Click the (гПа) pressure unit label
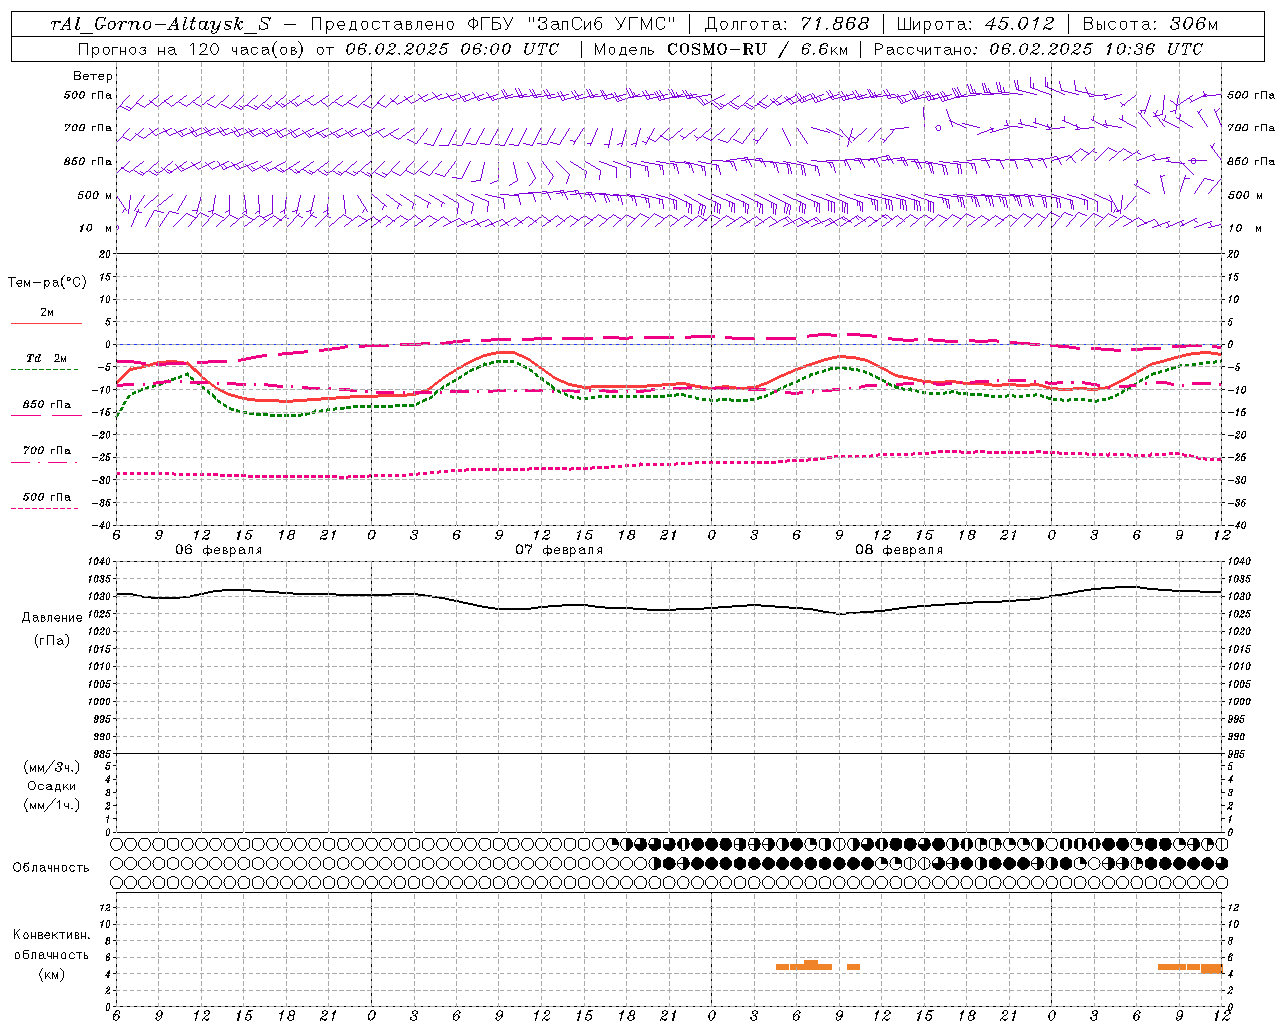This screenshot has height=1024, width=1280. 52,640
